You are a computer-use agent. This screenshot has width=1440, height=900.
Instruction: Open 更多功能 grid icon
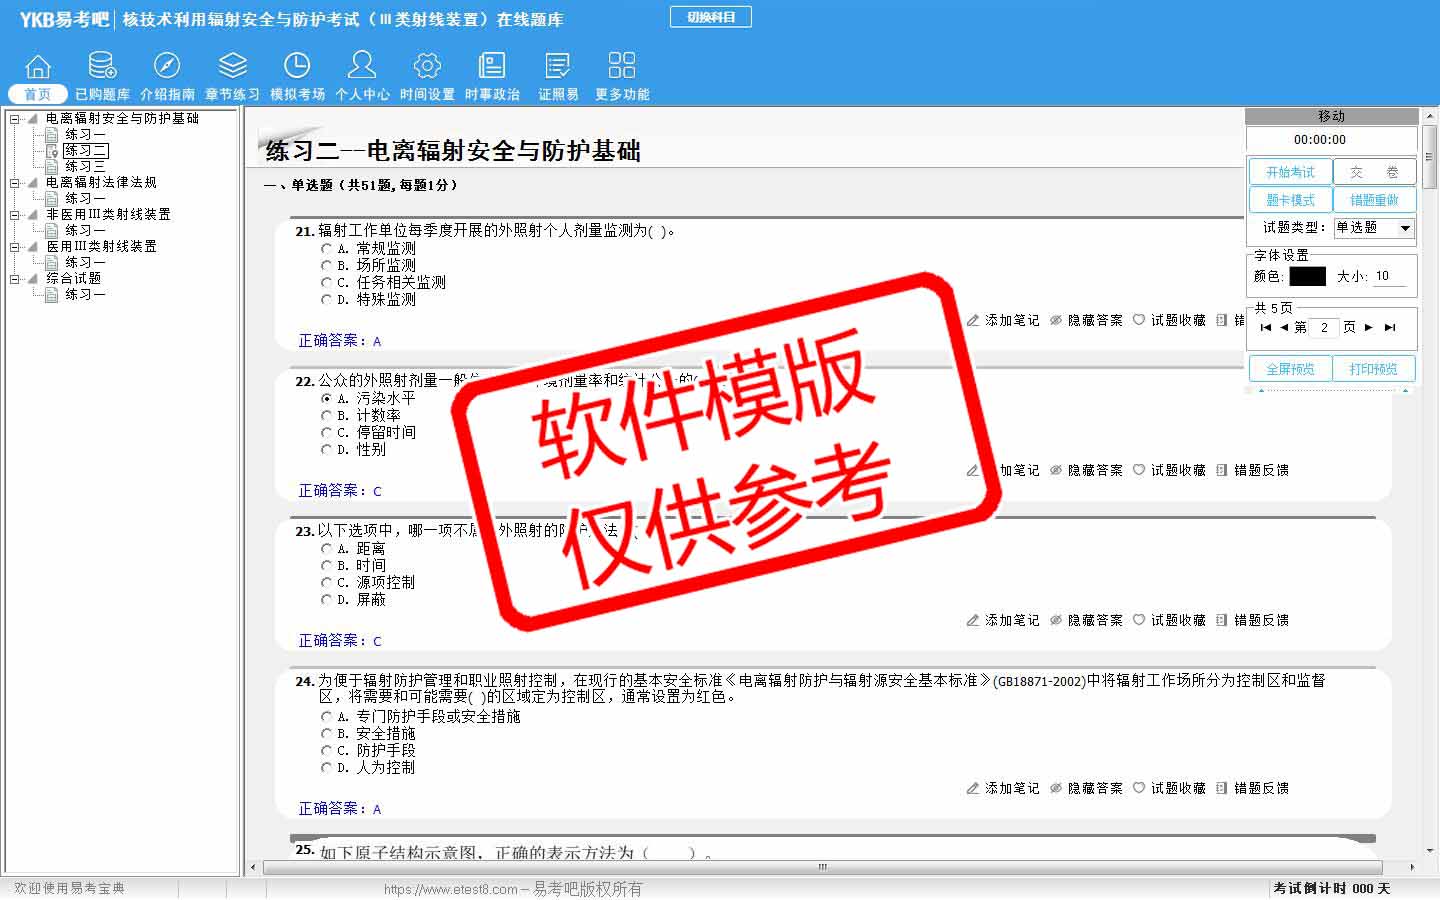pyautogui.click(x=622, y=67)
